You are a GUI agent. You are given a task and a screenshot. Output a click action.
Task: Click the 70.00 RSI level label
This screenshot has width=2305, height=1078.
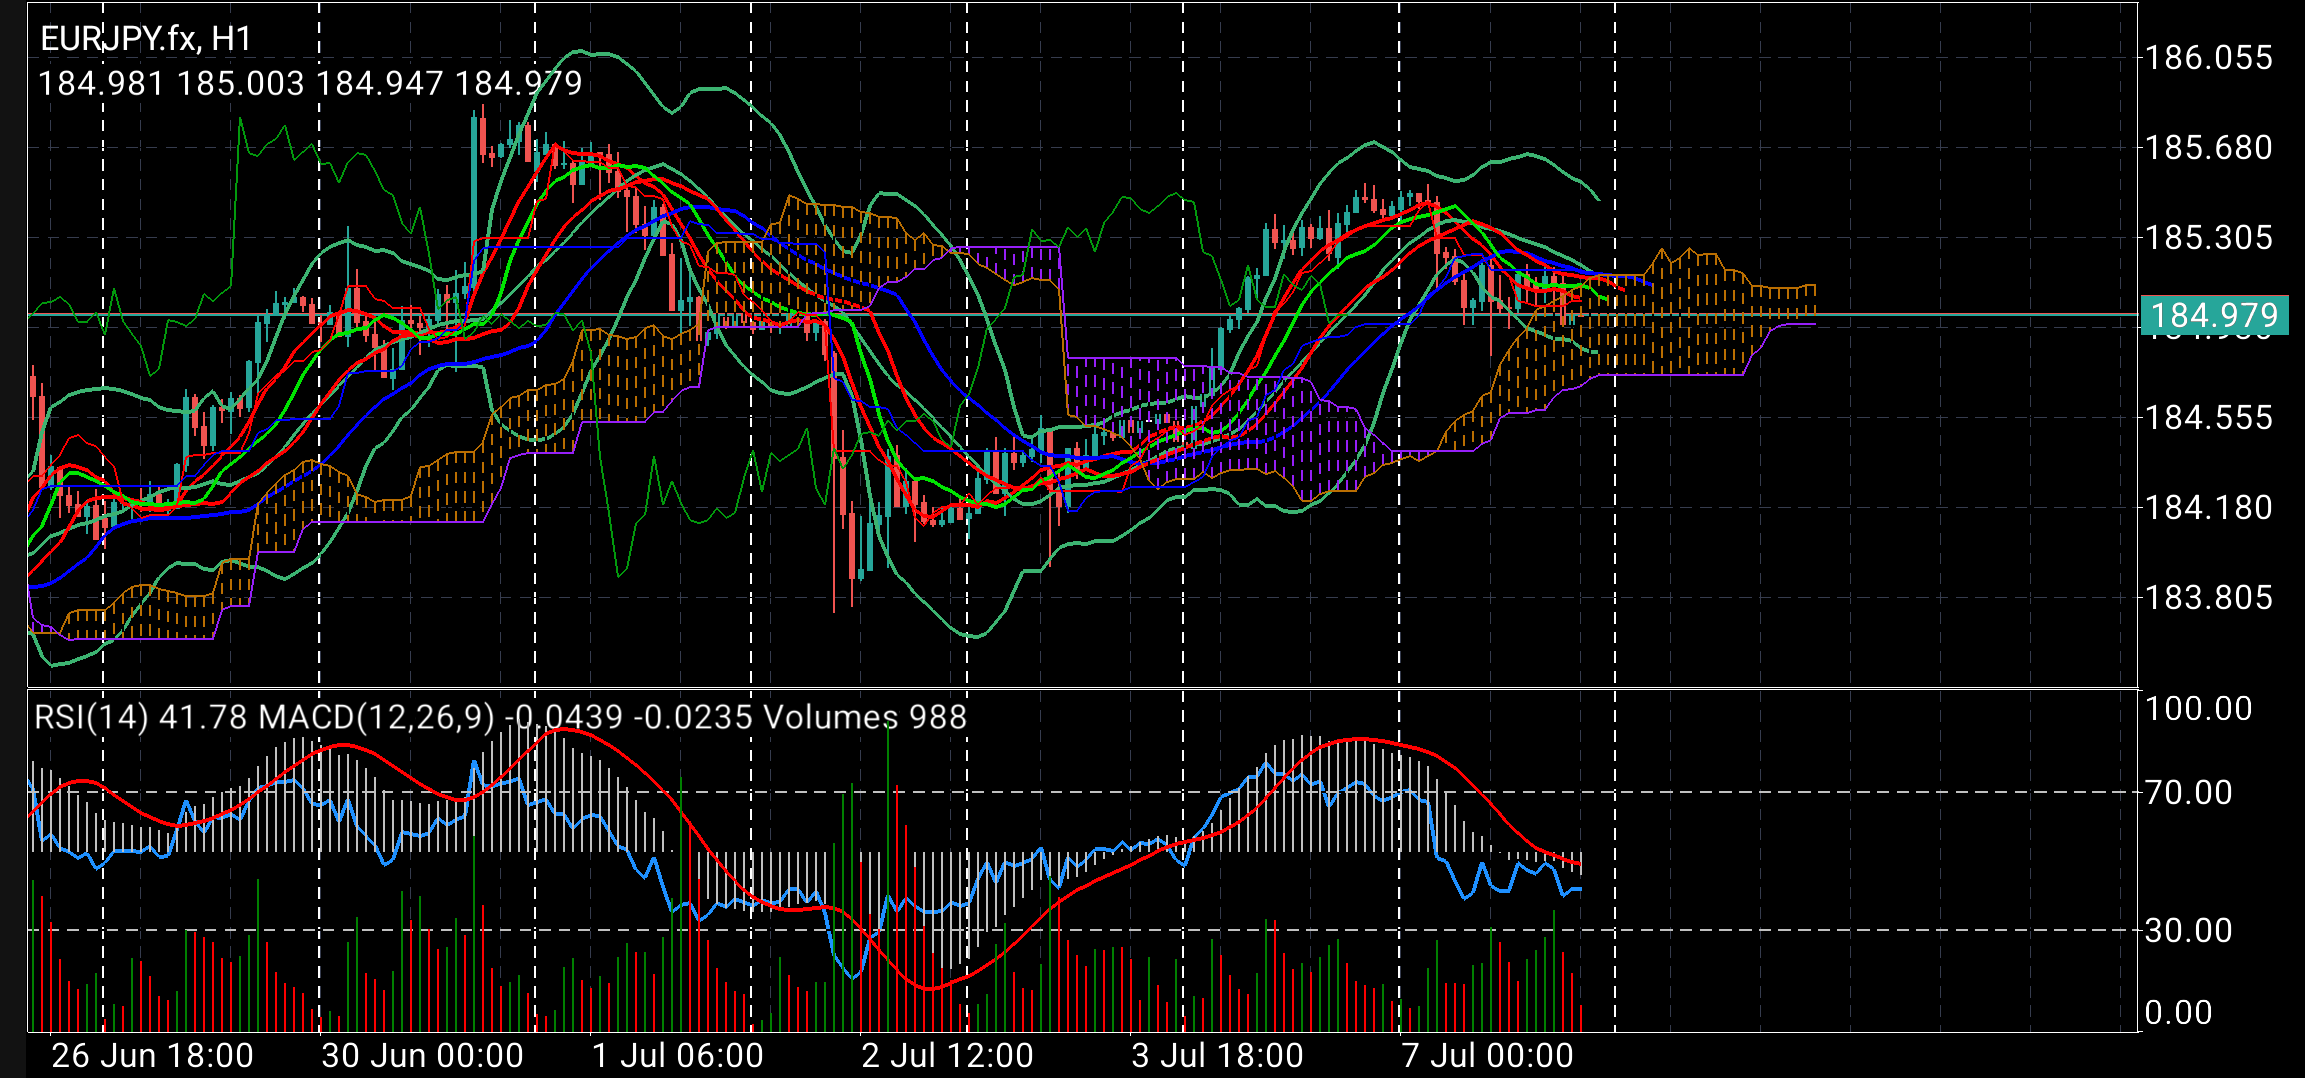coord(2188,792)
